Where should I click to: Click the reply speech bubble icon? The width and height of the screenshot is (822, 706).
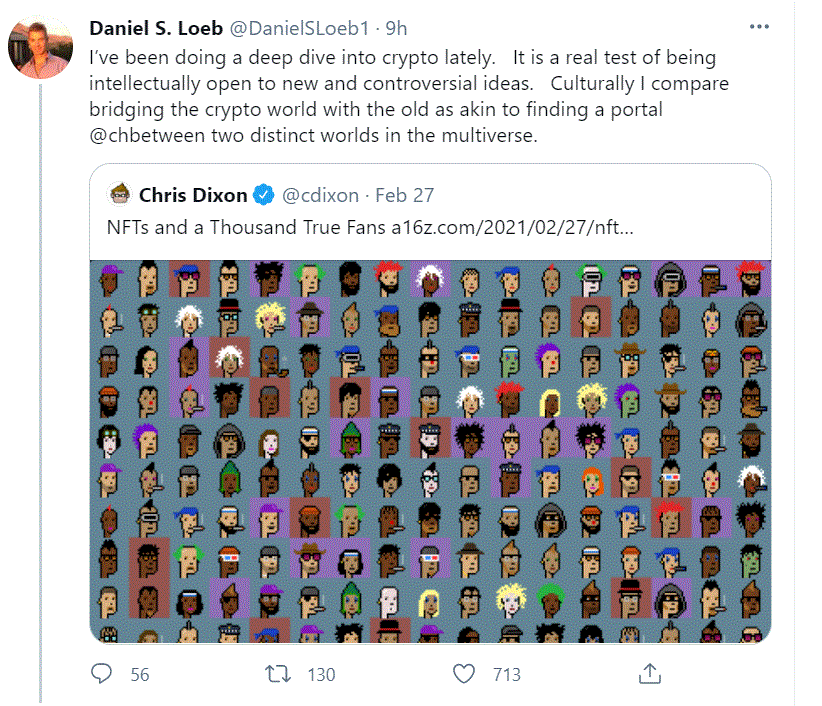click(103, 674)
